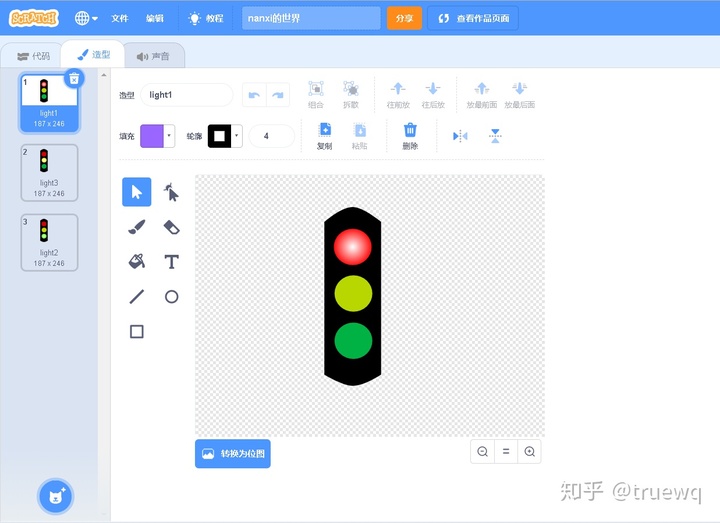
Task: Click the orange 分享 (Share) button
Action: coord(404,18)
